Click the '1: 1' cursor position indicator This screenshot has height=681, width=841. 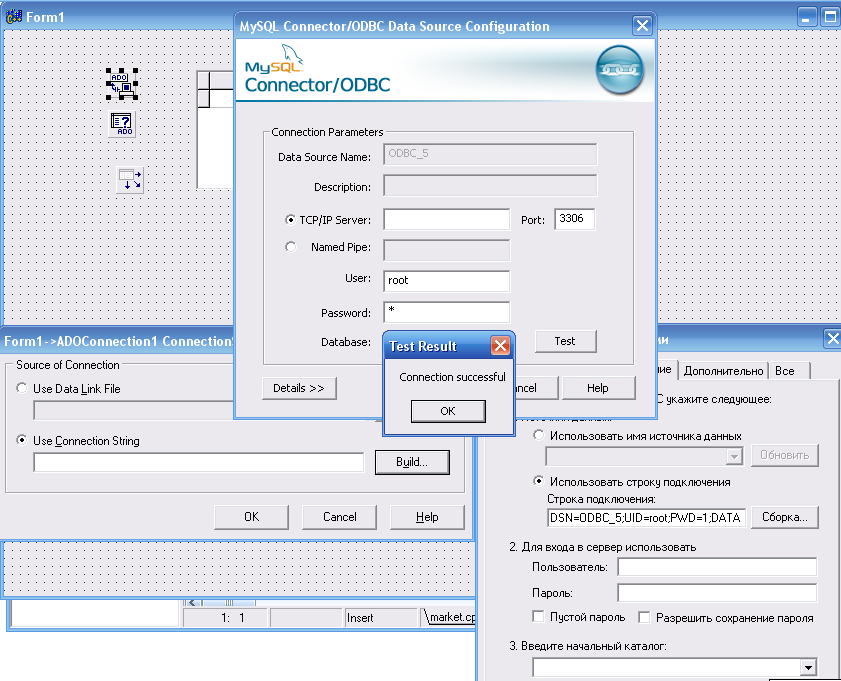click(225, 618)
